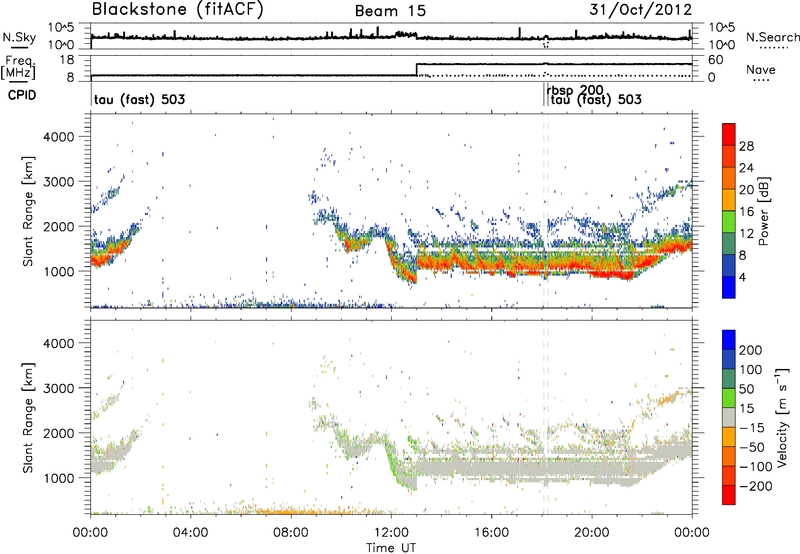Click the strong red echo band near 21 UT
This screenshot has height=554, width=800.
pos(612,273)
